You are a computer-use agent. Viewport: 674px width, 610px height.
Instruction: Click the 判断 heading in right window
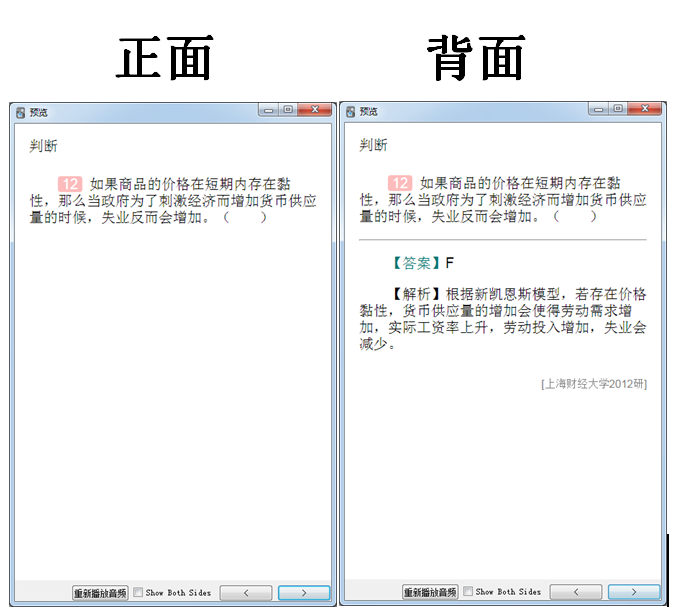(373, 145)
